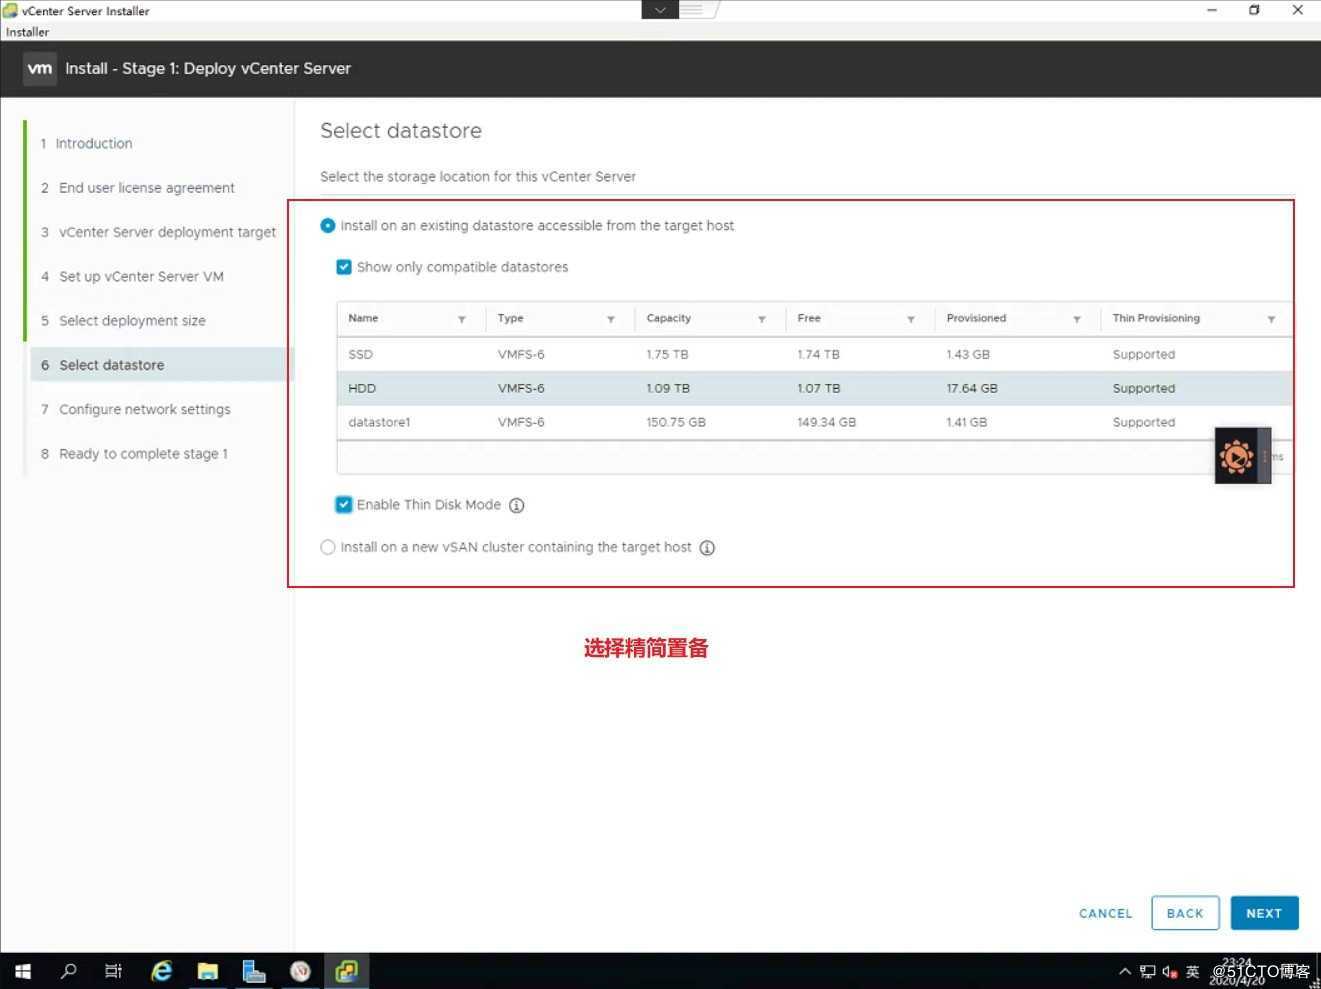Click the BACK button
1321x989 pixels.
coord(1185,913)
